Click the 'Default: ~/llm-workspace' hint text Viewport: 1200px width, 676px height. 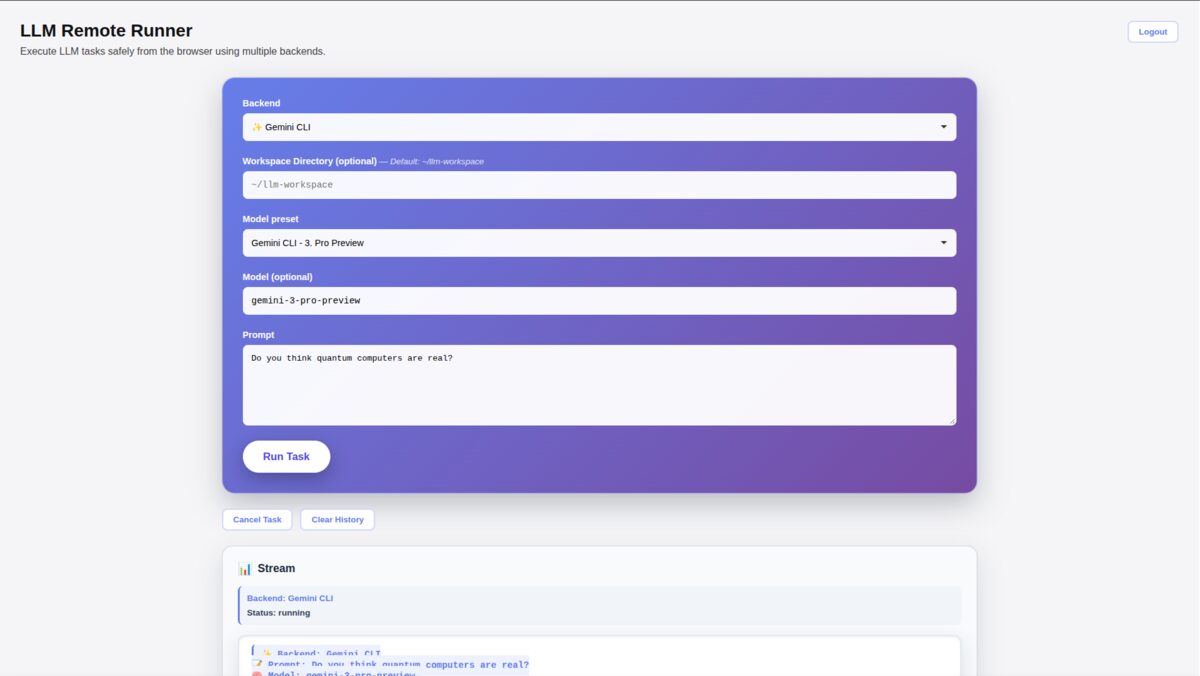click(x=436, y=161)
